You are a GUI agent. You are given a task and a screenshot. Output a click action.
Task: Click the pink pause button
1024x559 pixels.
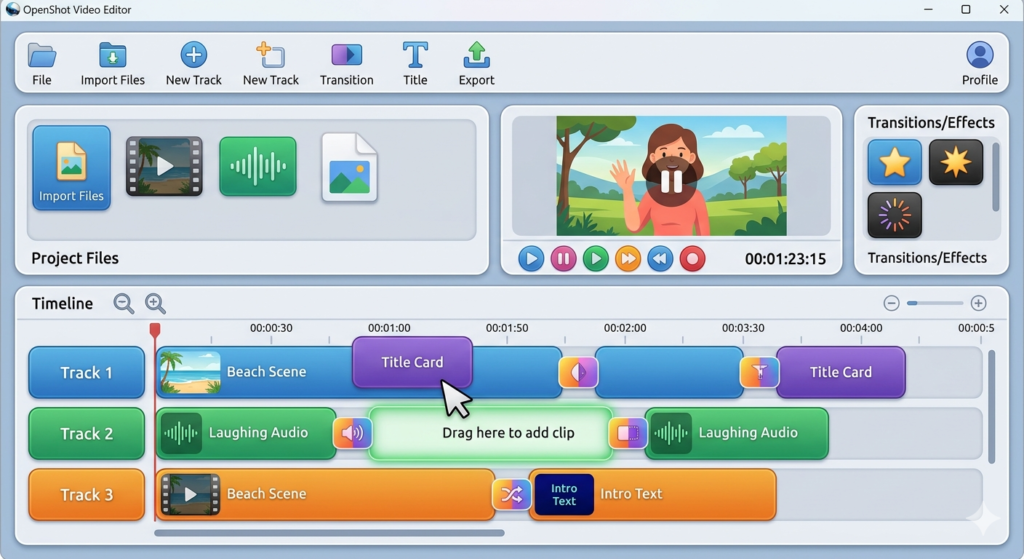click(564, 259)
